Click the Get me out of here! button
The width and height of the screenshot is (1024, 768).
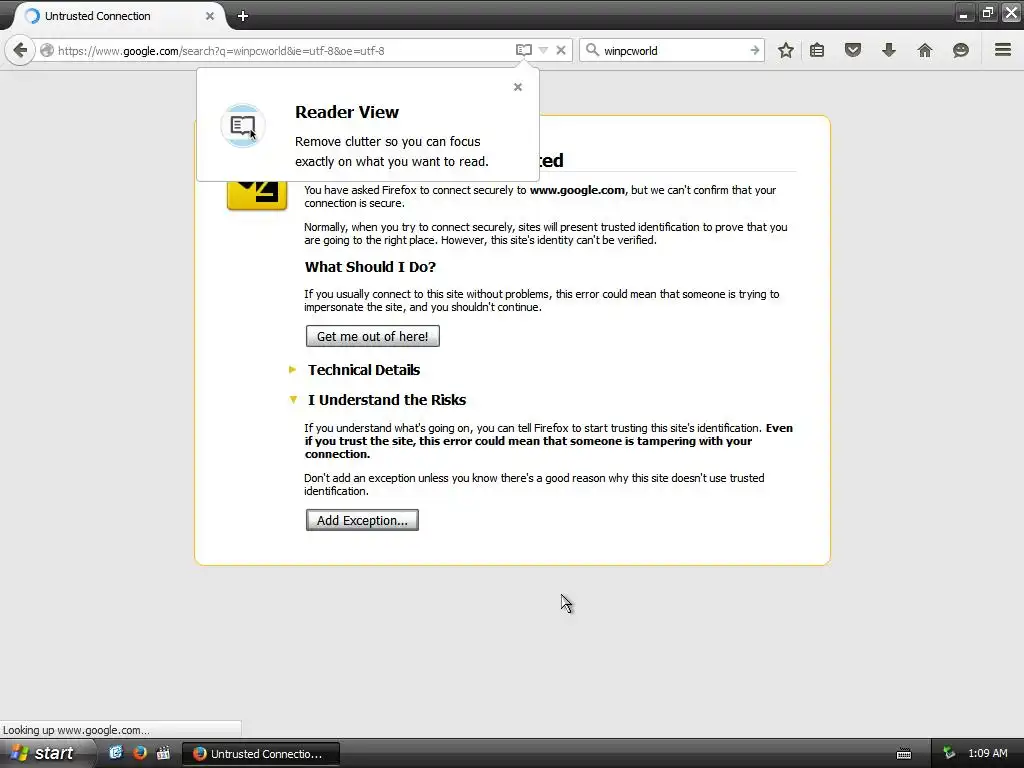pyautogui.click(x=373, y=336)
